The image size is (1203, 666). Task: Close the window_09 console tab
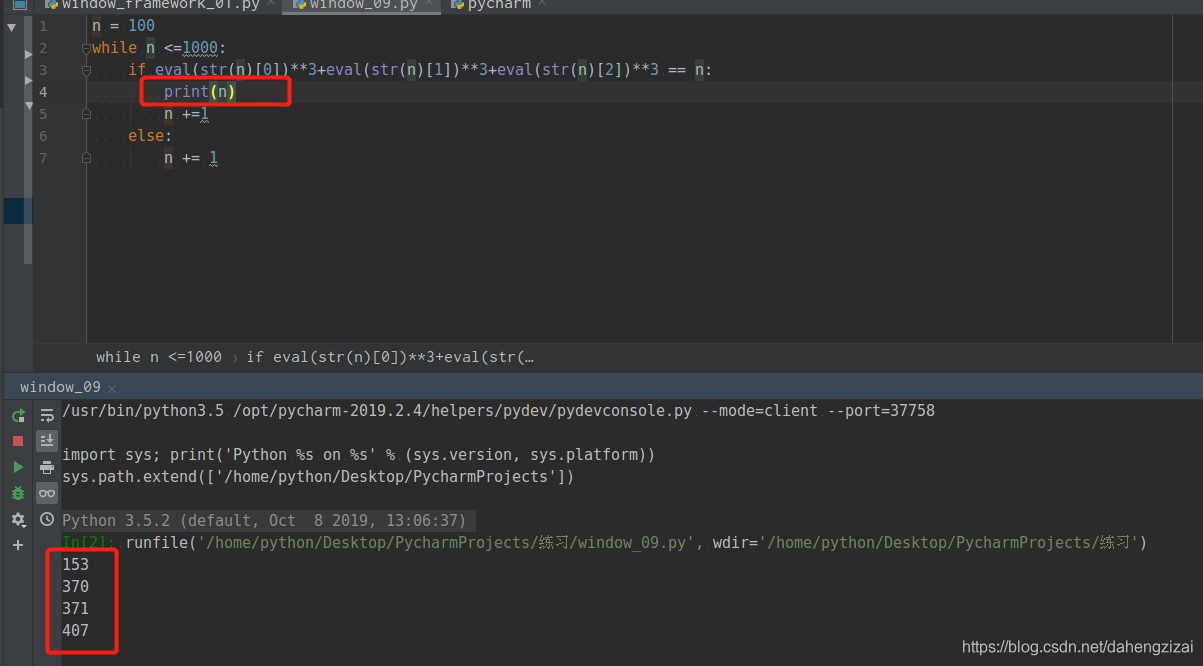pos(112,388)
